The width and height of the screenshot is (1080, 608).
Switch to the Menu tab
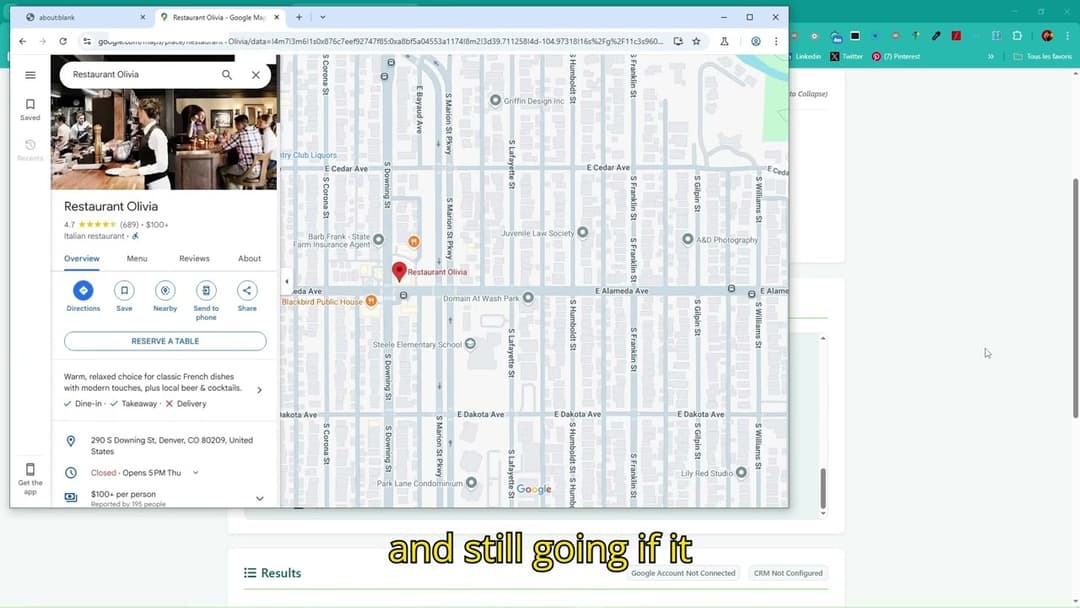[x=137, y=259]
